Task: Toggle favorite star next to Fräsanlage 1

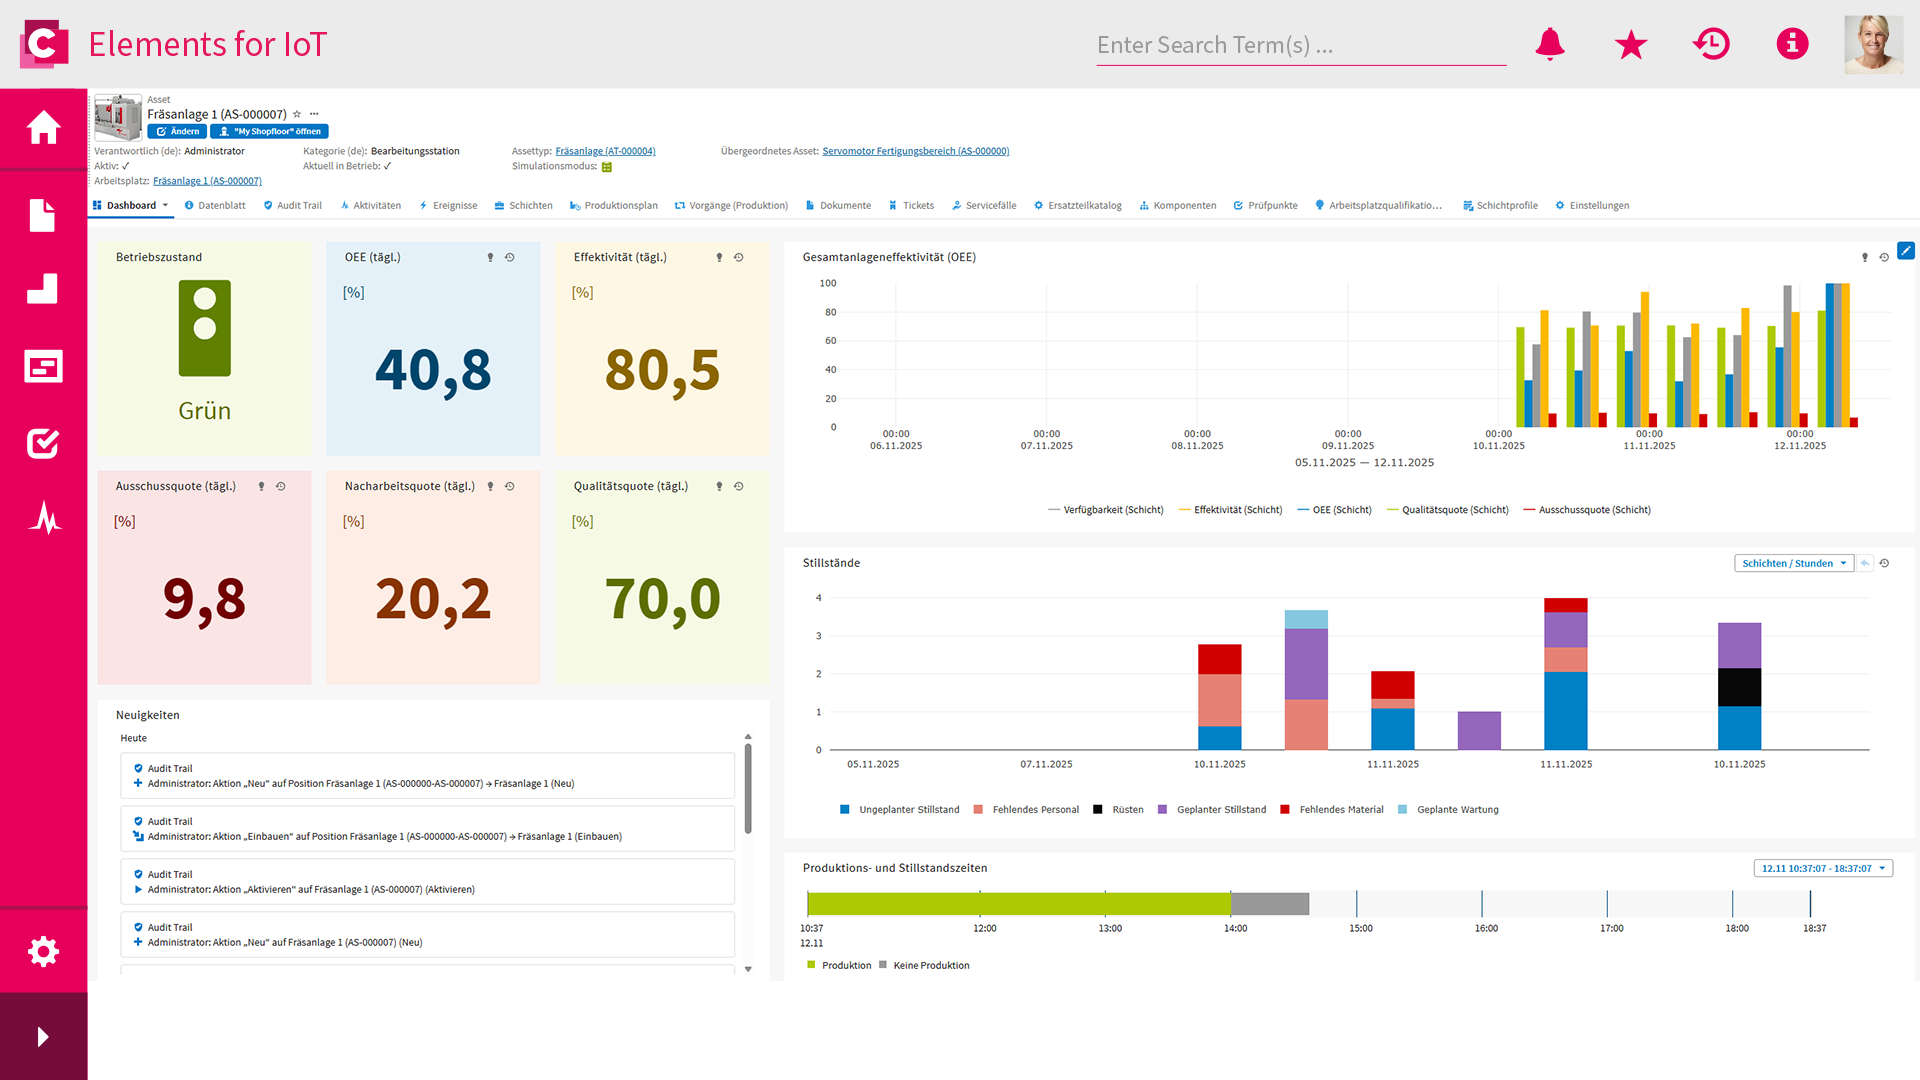Action: (297, 114)
